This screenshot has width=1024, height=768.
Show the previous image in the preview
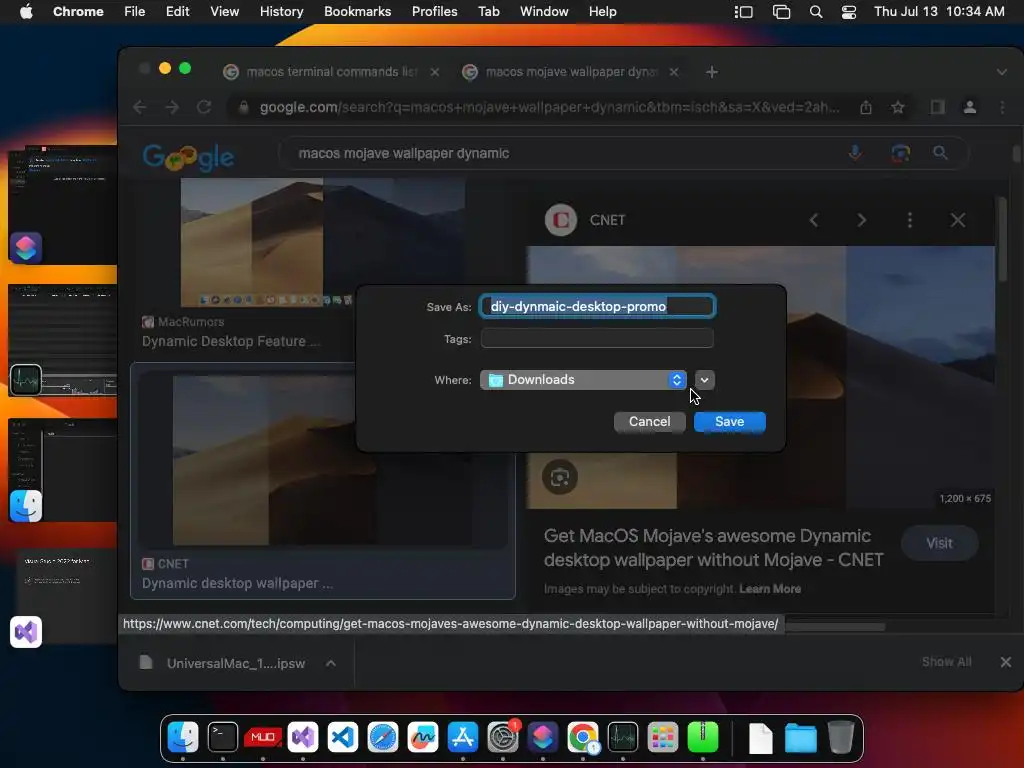814,220
